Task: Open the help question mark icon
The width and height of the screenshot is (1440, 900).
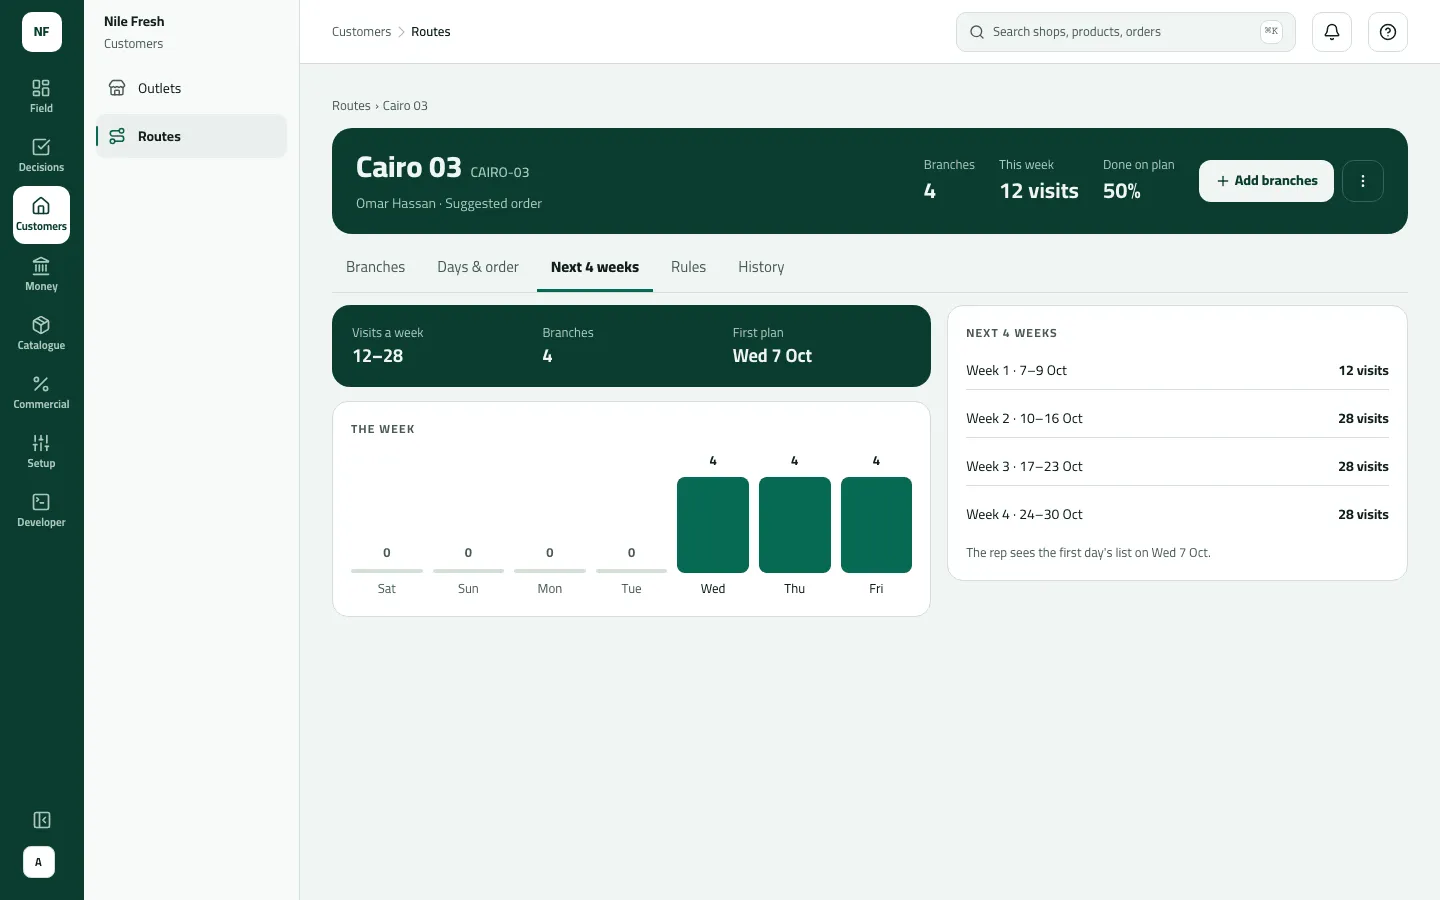Action: [1388, 32]
